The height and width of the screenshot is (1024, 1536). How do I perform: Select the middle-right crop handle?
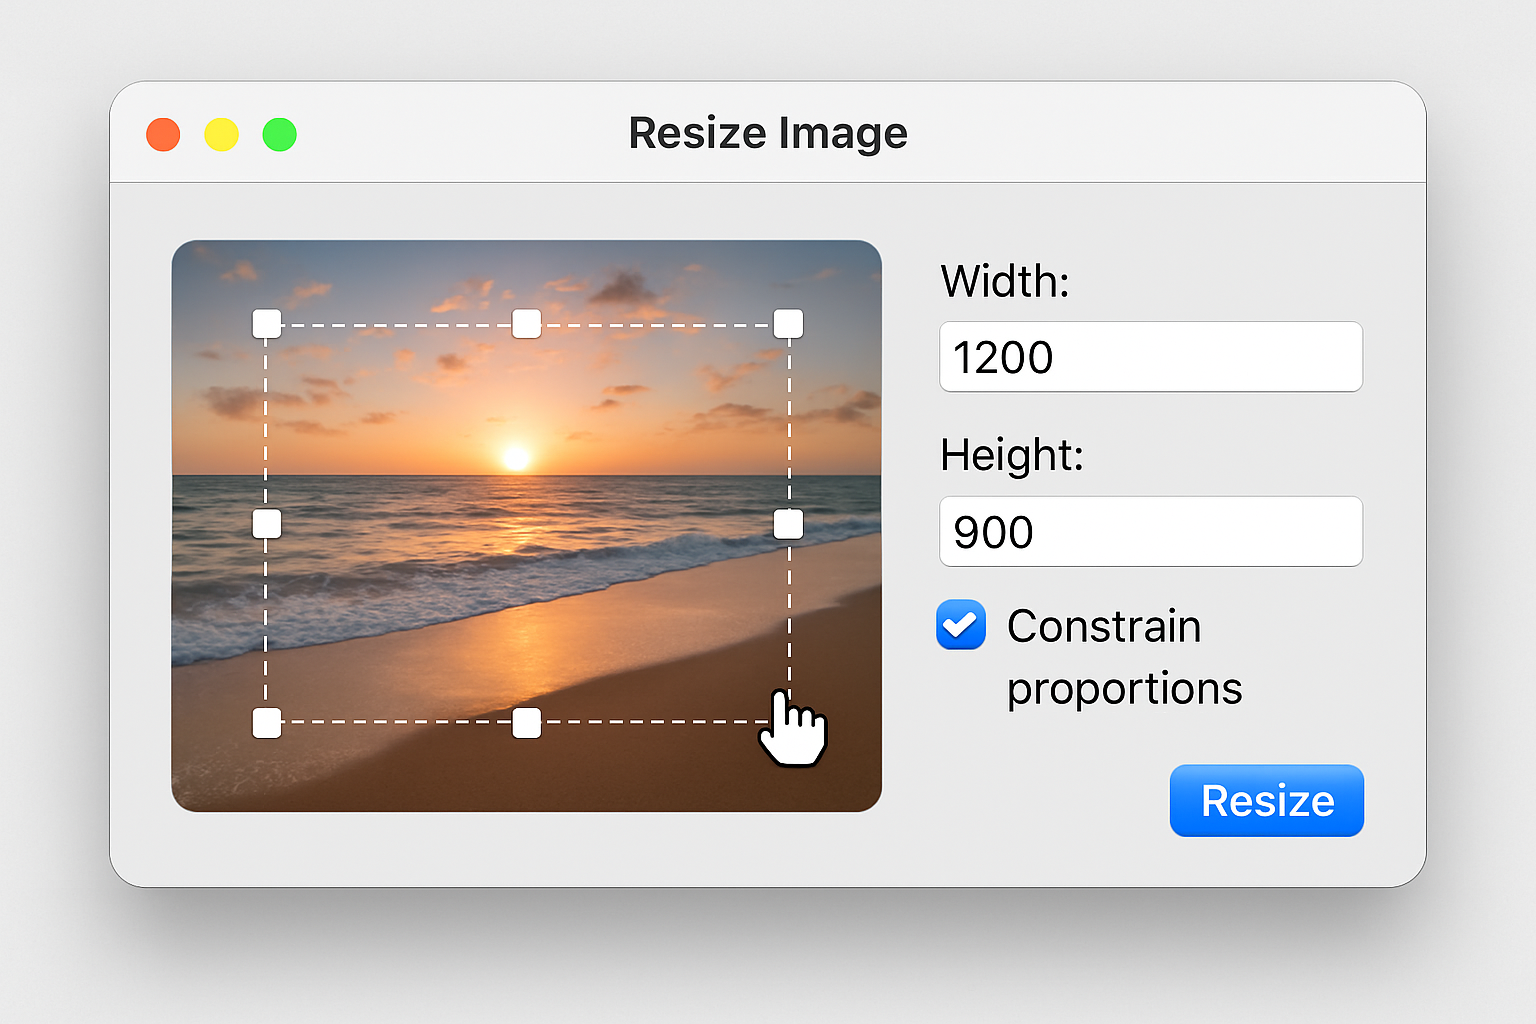(x=789, y=522)
